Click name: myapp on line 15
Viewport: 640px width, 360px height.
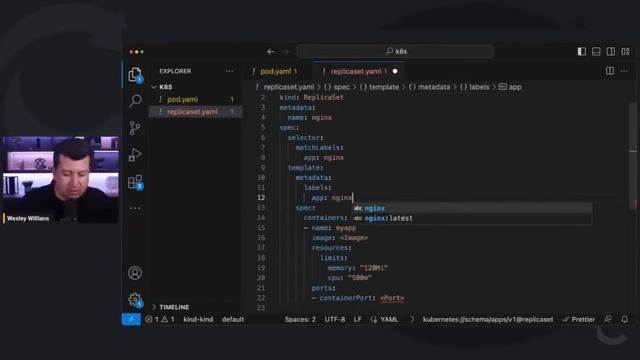pyautogui.click(x=333, y=228)
